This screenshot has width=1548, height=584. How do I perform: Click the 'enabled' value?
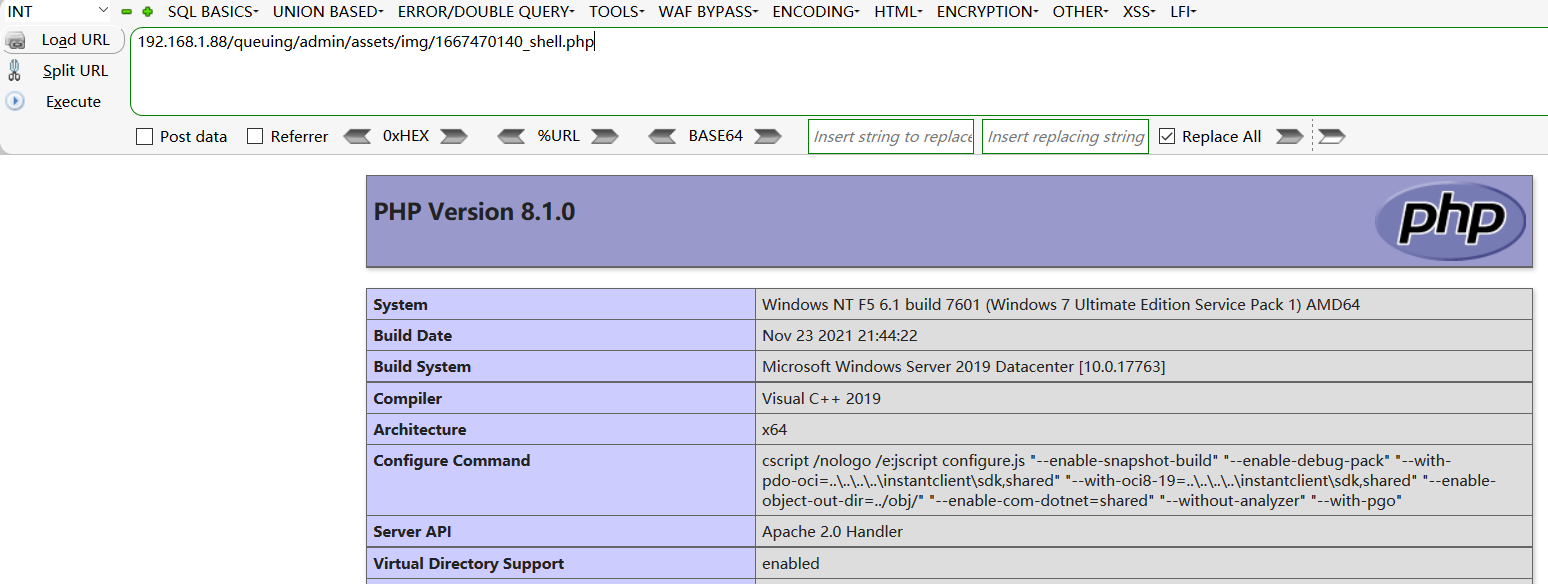[790, 564]
